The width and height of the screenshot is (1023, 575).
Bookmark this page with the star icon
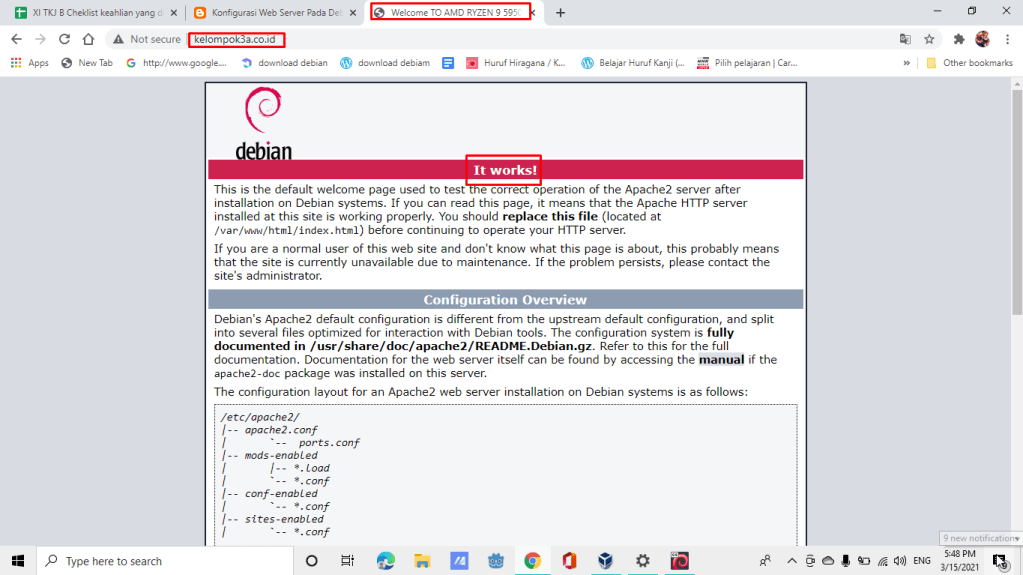click(929, 39)
